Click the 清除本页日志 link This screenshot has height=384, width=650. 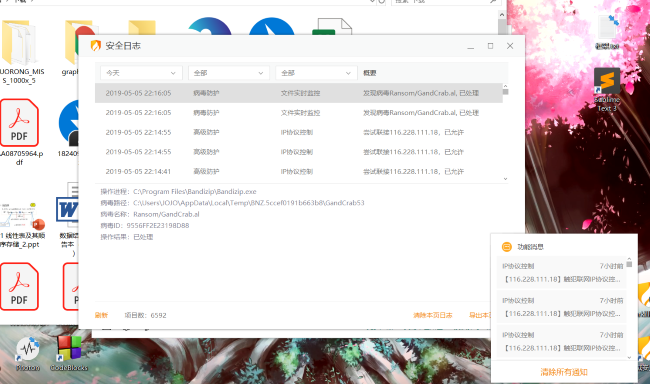coord(432,315)
